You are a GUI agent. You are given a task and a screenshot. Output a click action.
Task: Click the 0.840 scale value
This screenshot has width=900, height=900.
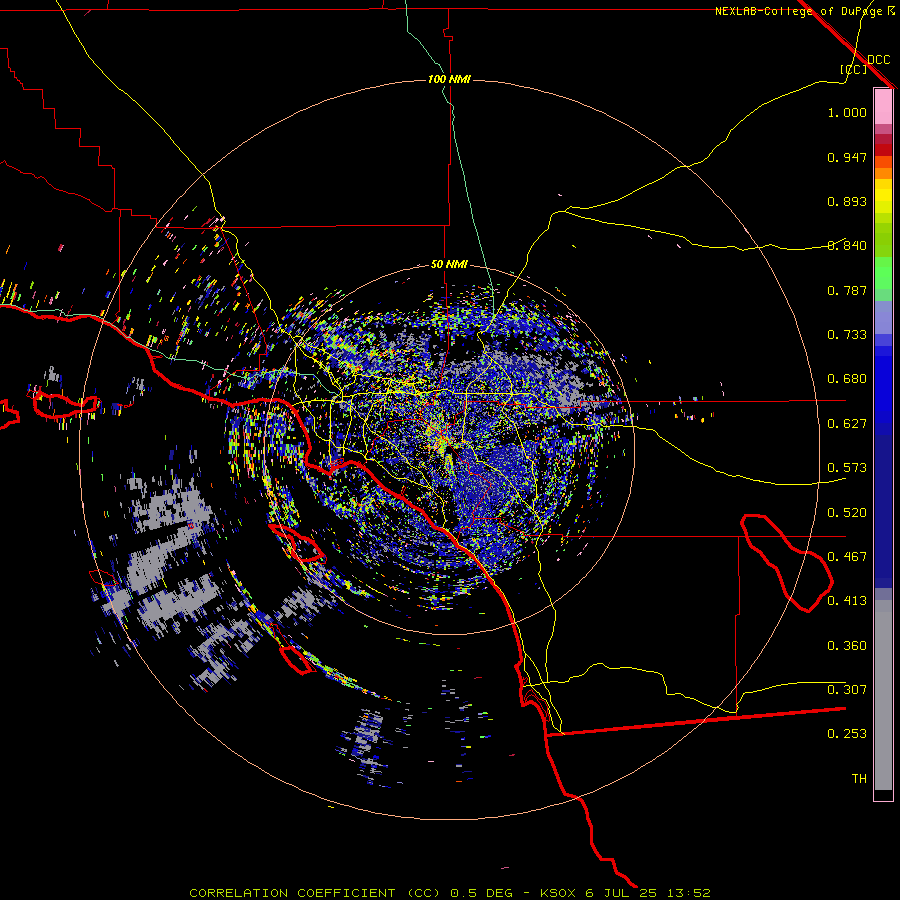[x=847, y=246]
